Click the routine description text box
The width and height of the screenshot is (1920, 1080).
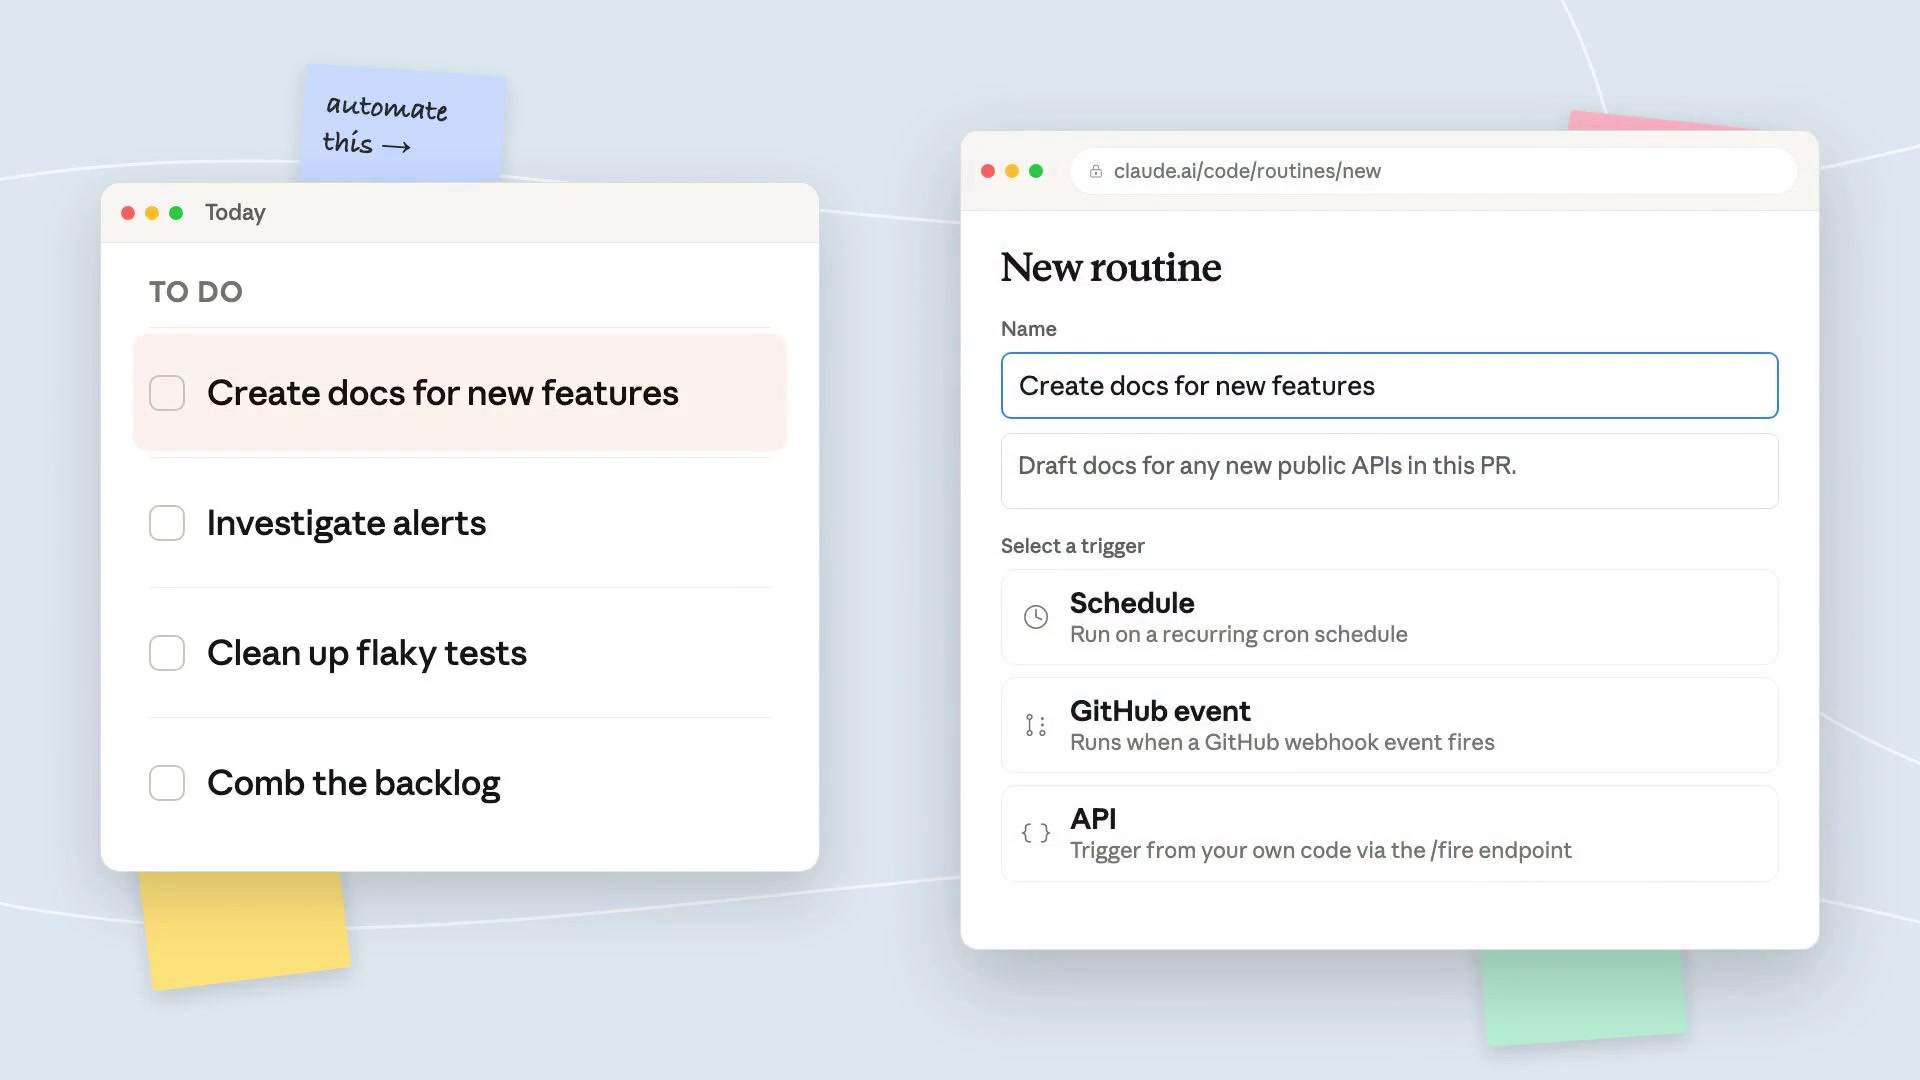pos(1389,470)
